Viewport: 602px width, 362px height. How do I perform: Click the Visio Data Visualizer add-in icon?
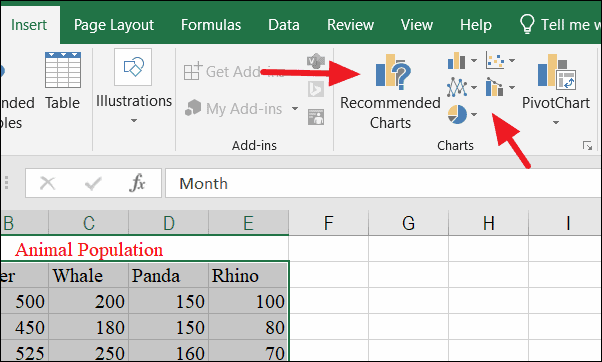[x=316, y=61]
